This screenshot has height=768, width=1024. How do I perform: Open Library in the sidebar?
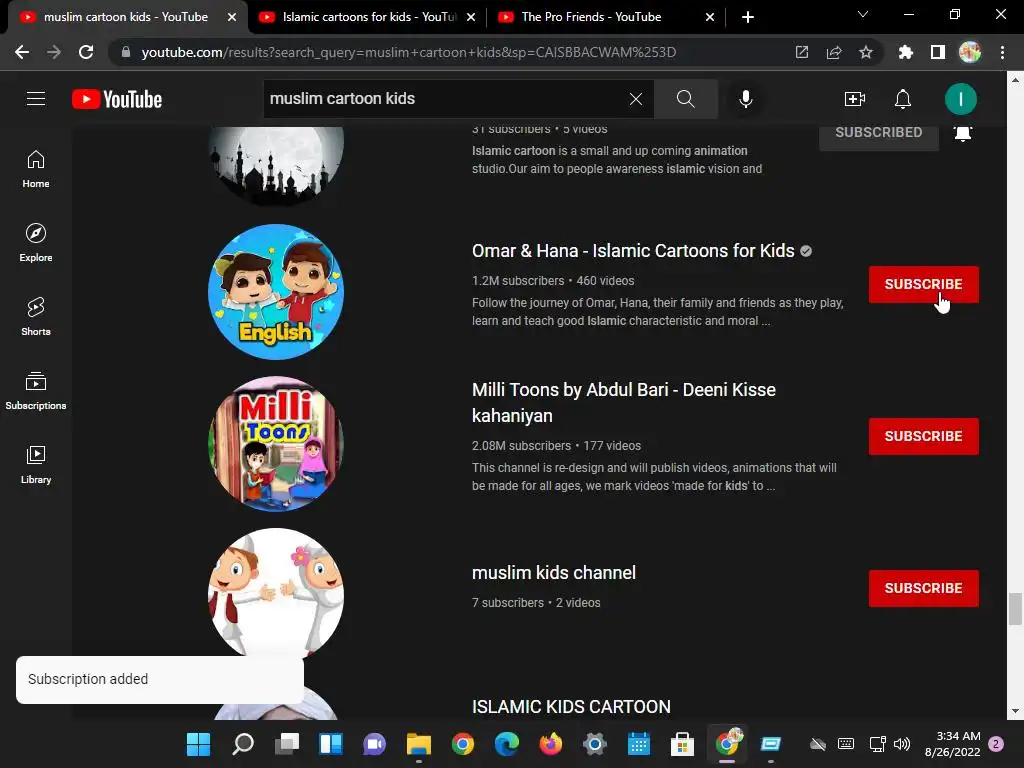pos(36,464)
